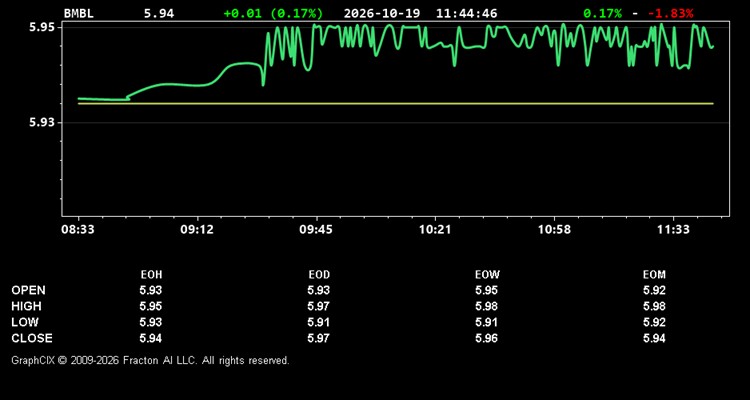Select the EOD open value 5.93
The width and height of the screenshot is (750, 400).
[x=319, y=290]
